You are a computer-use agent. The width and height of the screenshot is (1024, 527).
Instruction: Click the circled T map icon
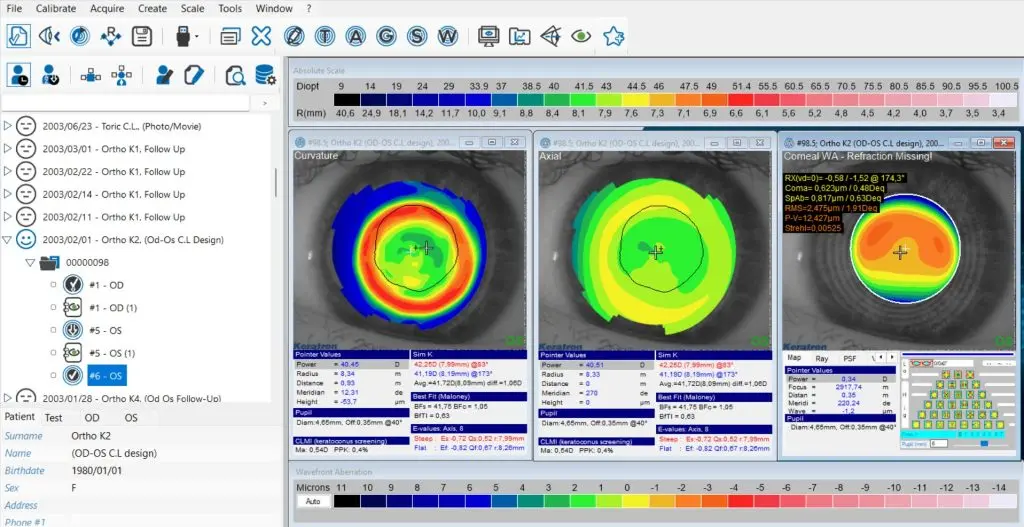[x=325, y=36]
